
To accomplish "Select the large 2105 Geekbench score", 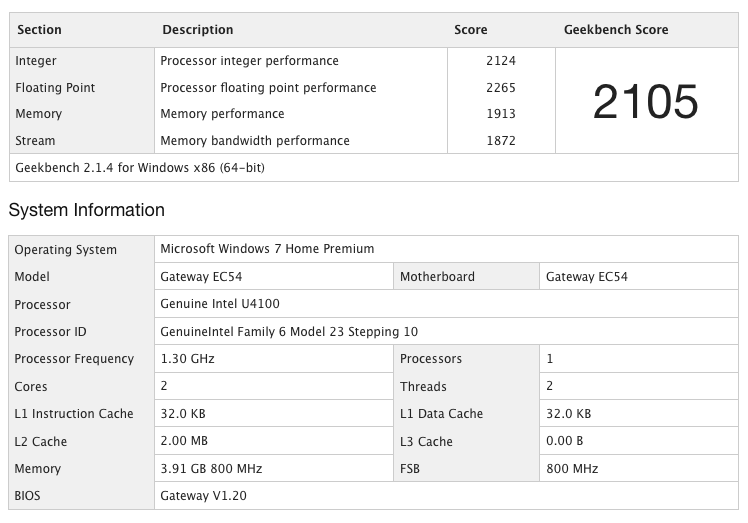I will coord(645,101).
